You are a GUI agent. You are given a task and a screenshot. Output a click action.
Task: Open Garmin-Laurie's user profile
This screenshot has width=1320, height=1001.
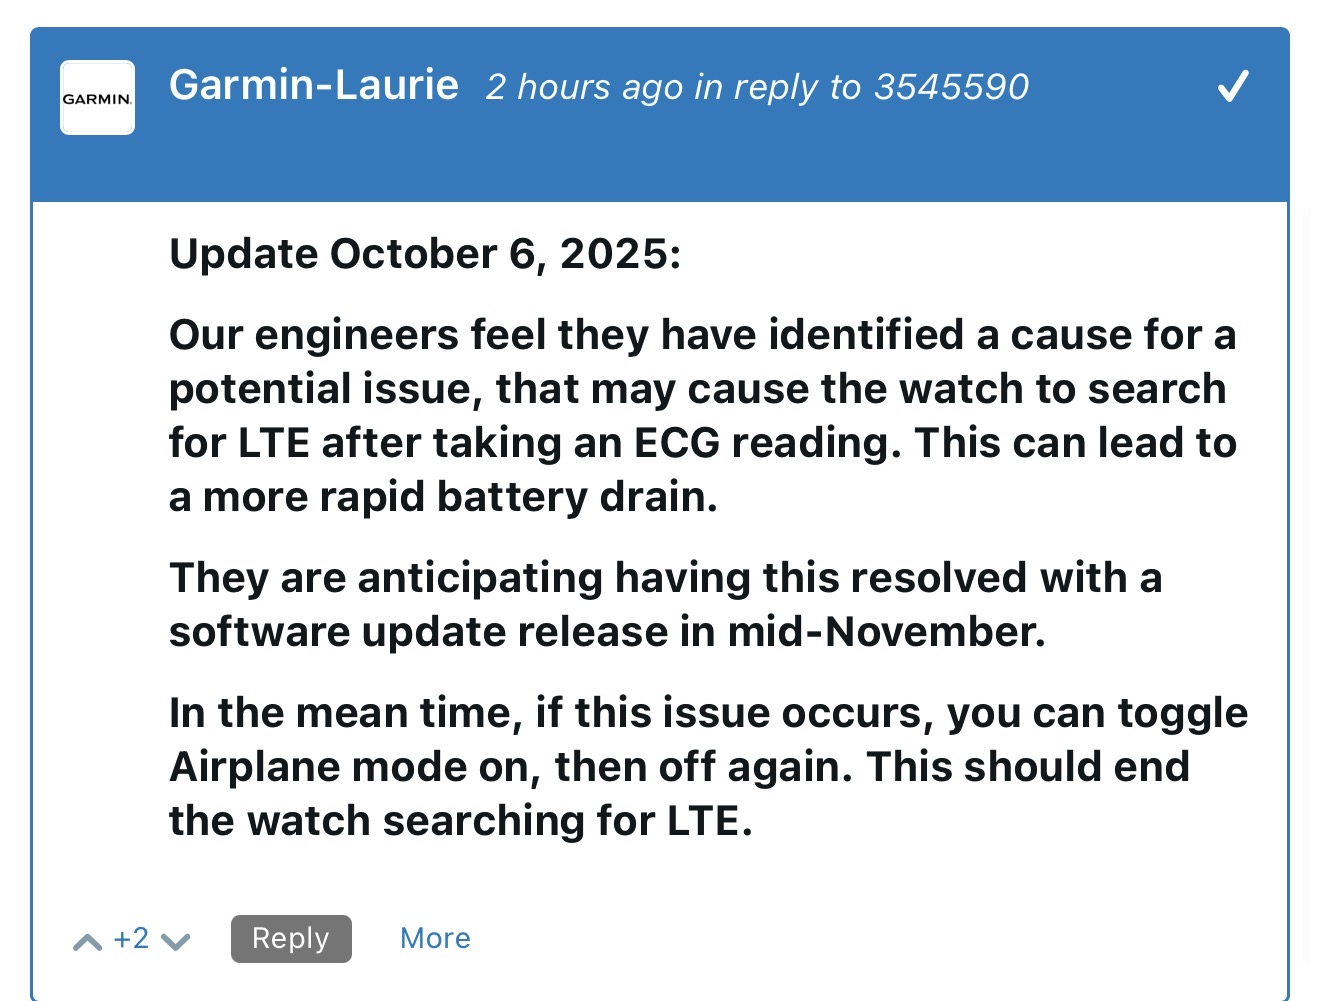[x=313, y=86]
